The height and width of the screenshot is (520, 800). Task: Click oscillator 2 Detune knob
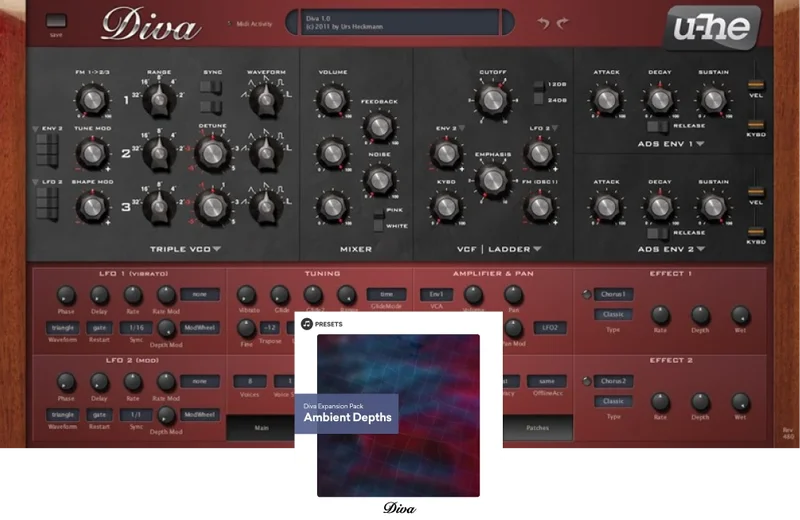213,153
